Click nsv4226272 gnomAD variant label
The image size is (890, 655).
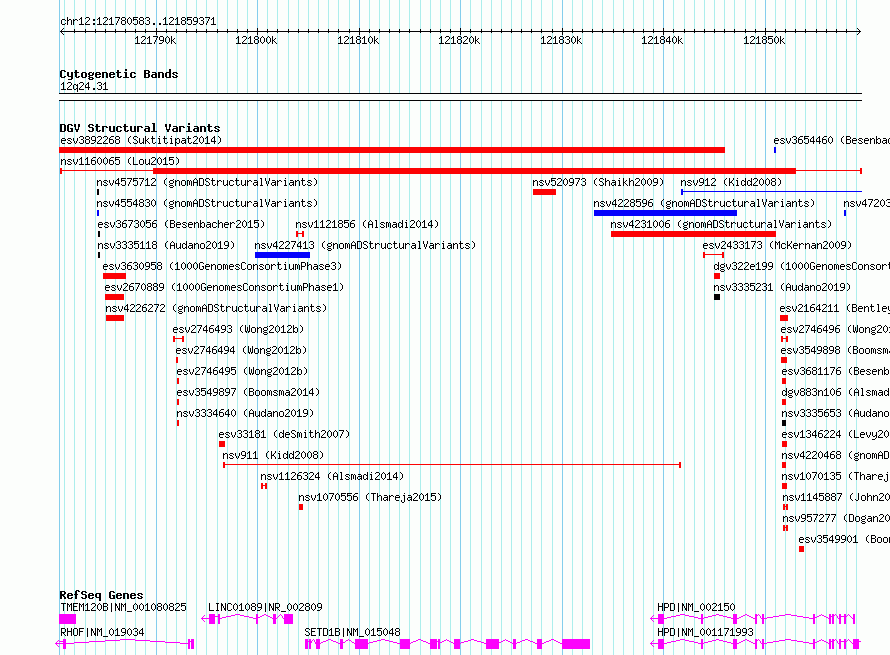(216, 308)
